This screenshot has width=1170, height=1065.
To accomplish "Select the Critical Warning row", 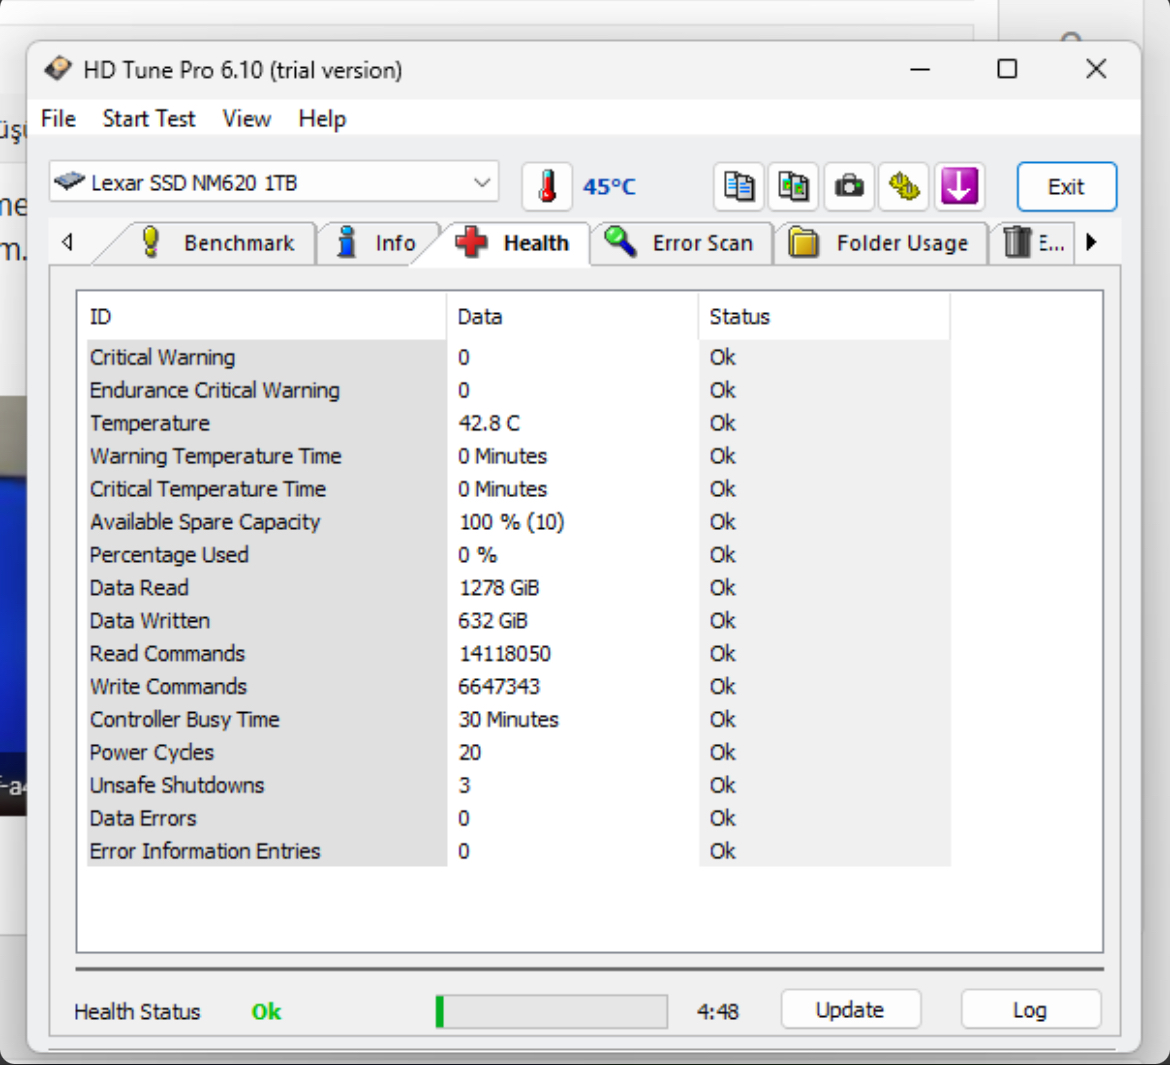I will pyautogui.click(x=518, y=357).
